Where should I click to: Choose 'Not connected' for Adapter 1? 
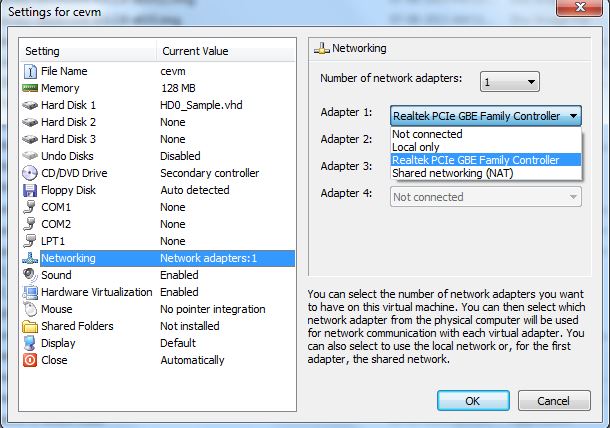(x=486, y=134)
